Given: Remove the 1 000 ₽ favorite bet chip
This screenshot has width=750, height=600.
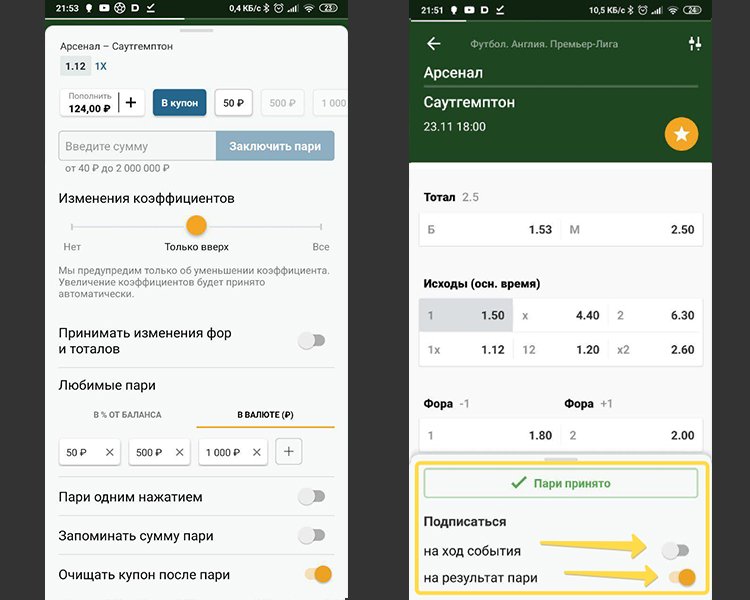Looking at the screenshot, I should 257,452.
